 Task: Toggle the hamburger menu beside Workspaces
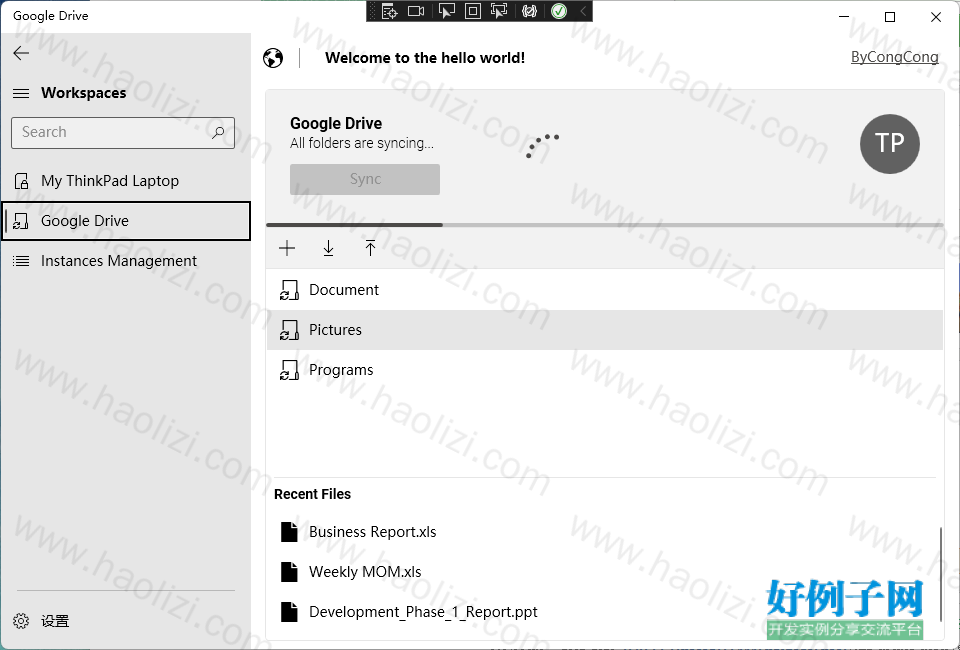(21, 93)
